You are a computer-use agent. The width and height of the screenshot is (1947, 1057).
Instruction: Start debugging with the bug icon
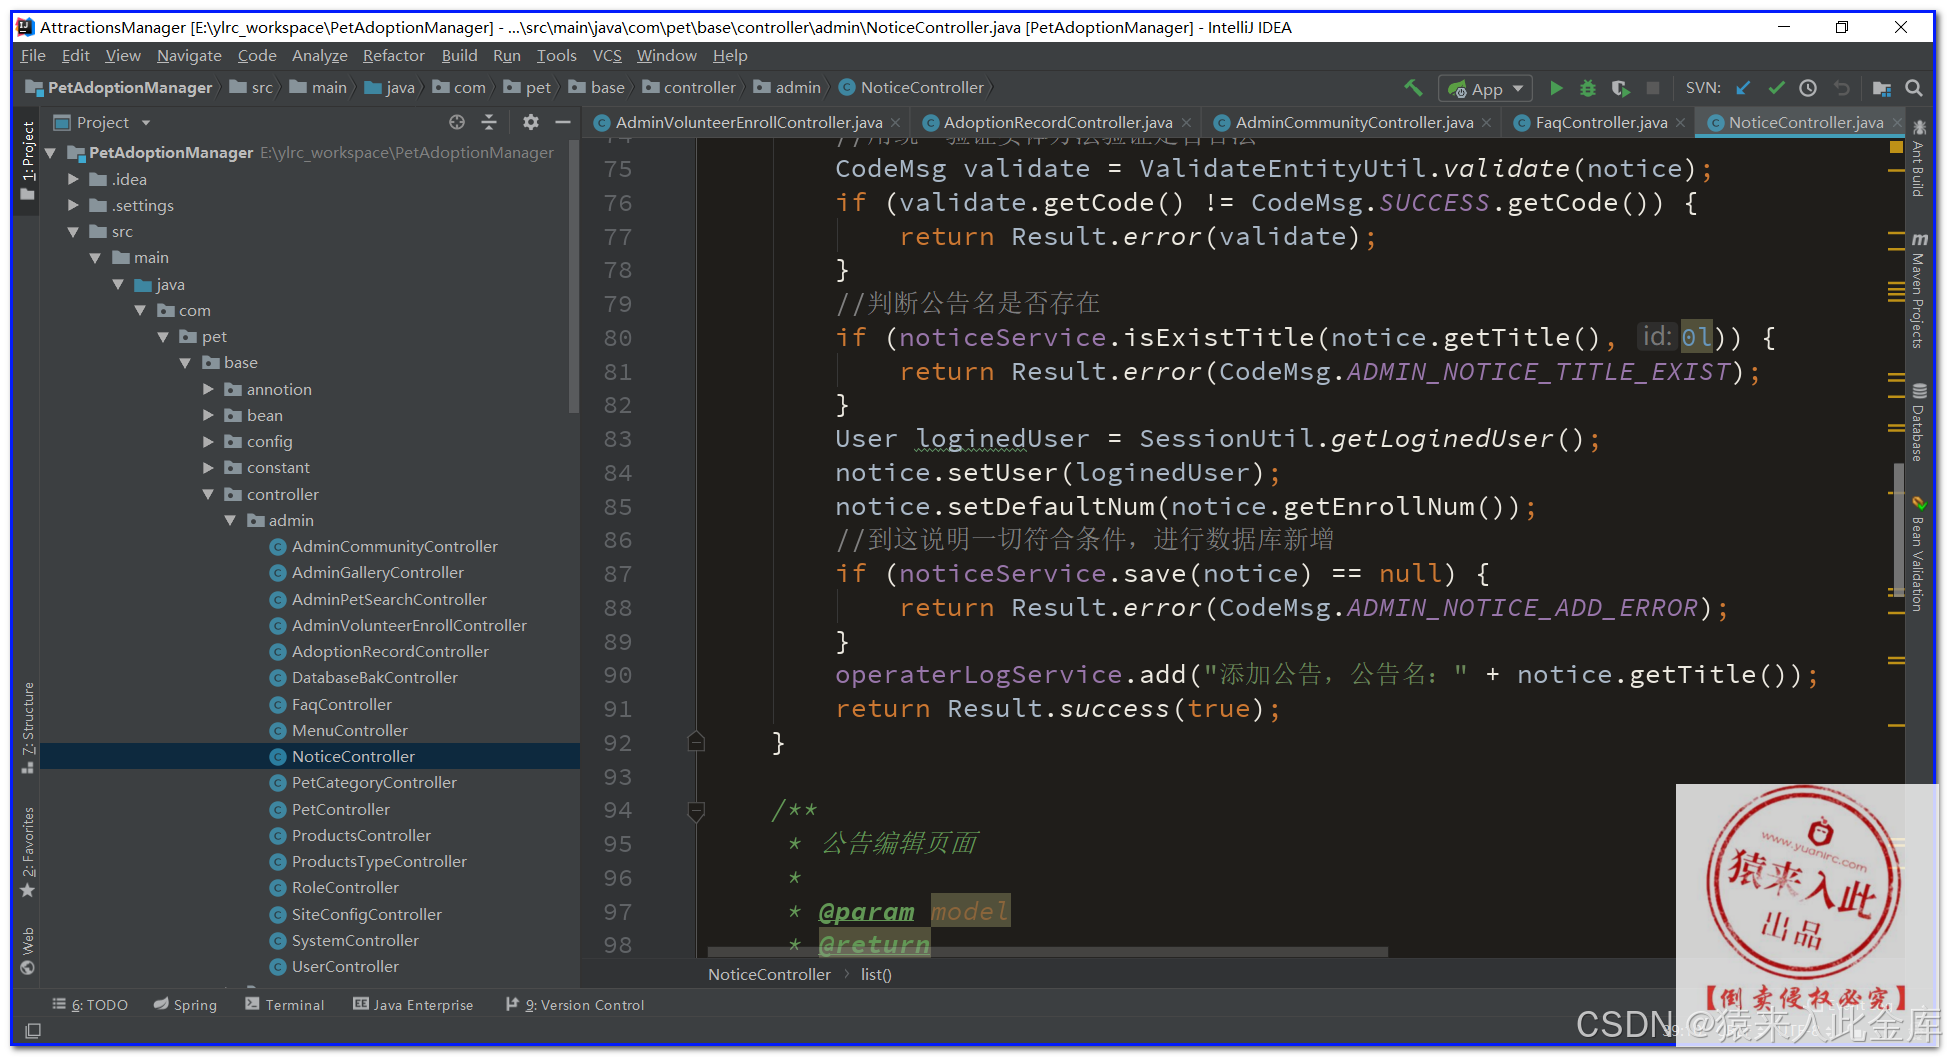1588,88
